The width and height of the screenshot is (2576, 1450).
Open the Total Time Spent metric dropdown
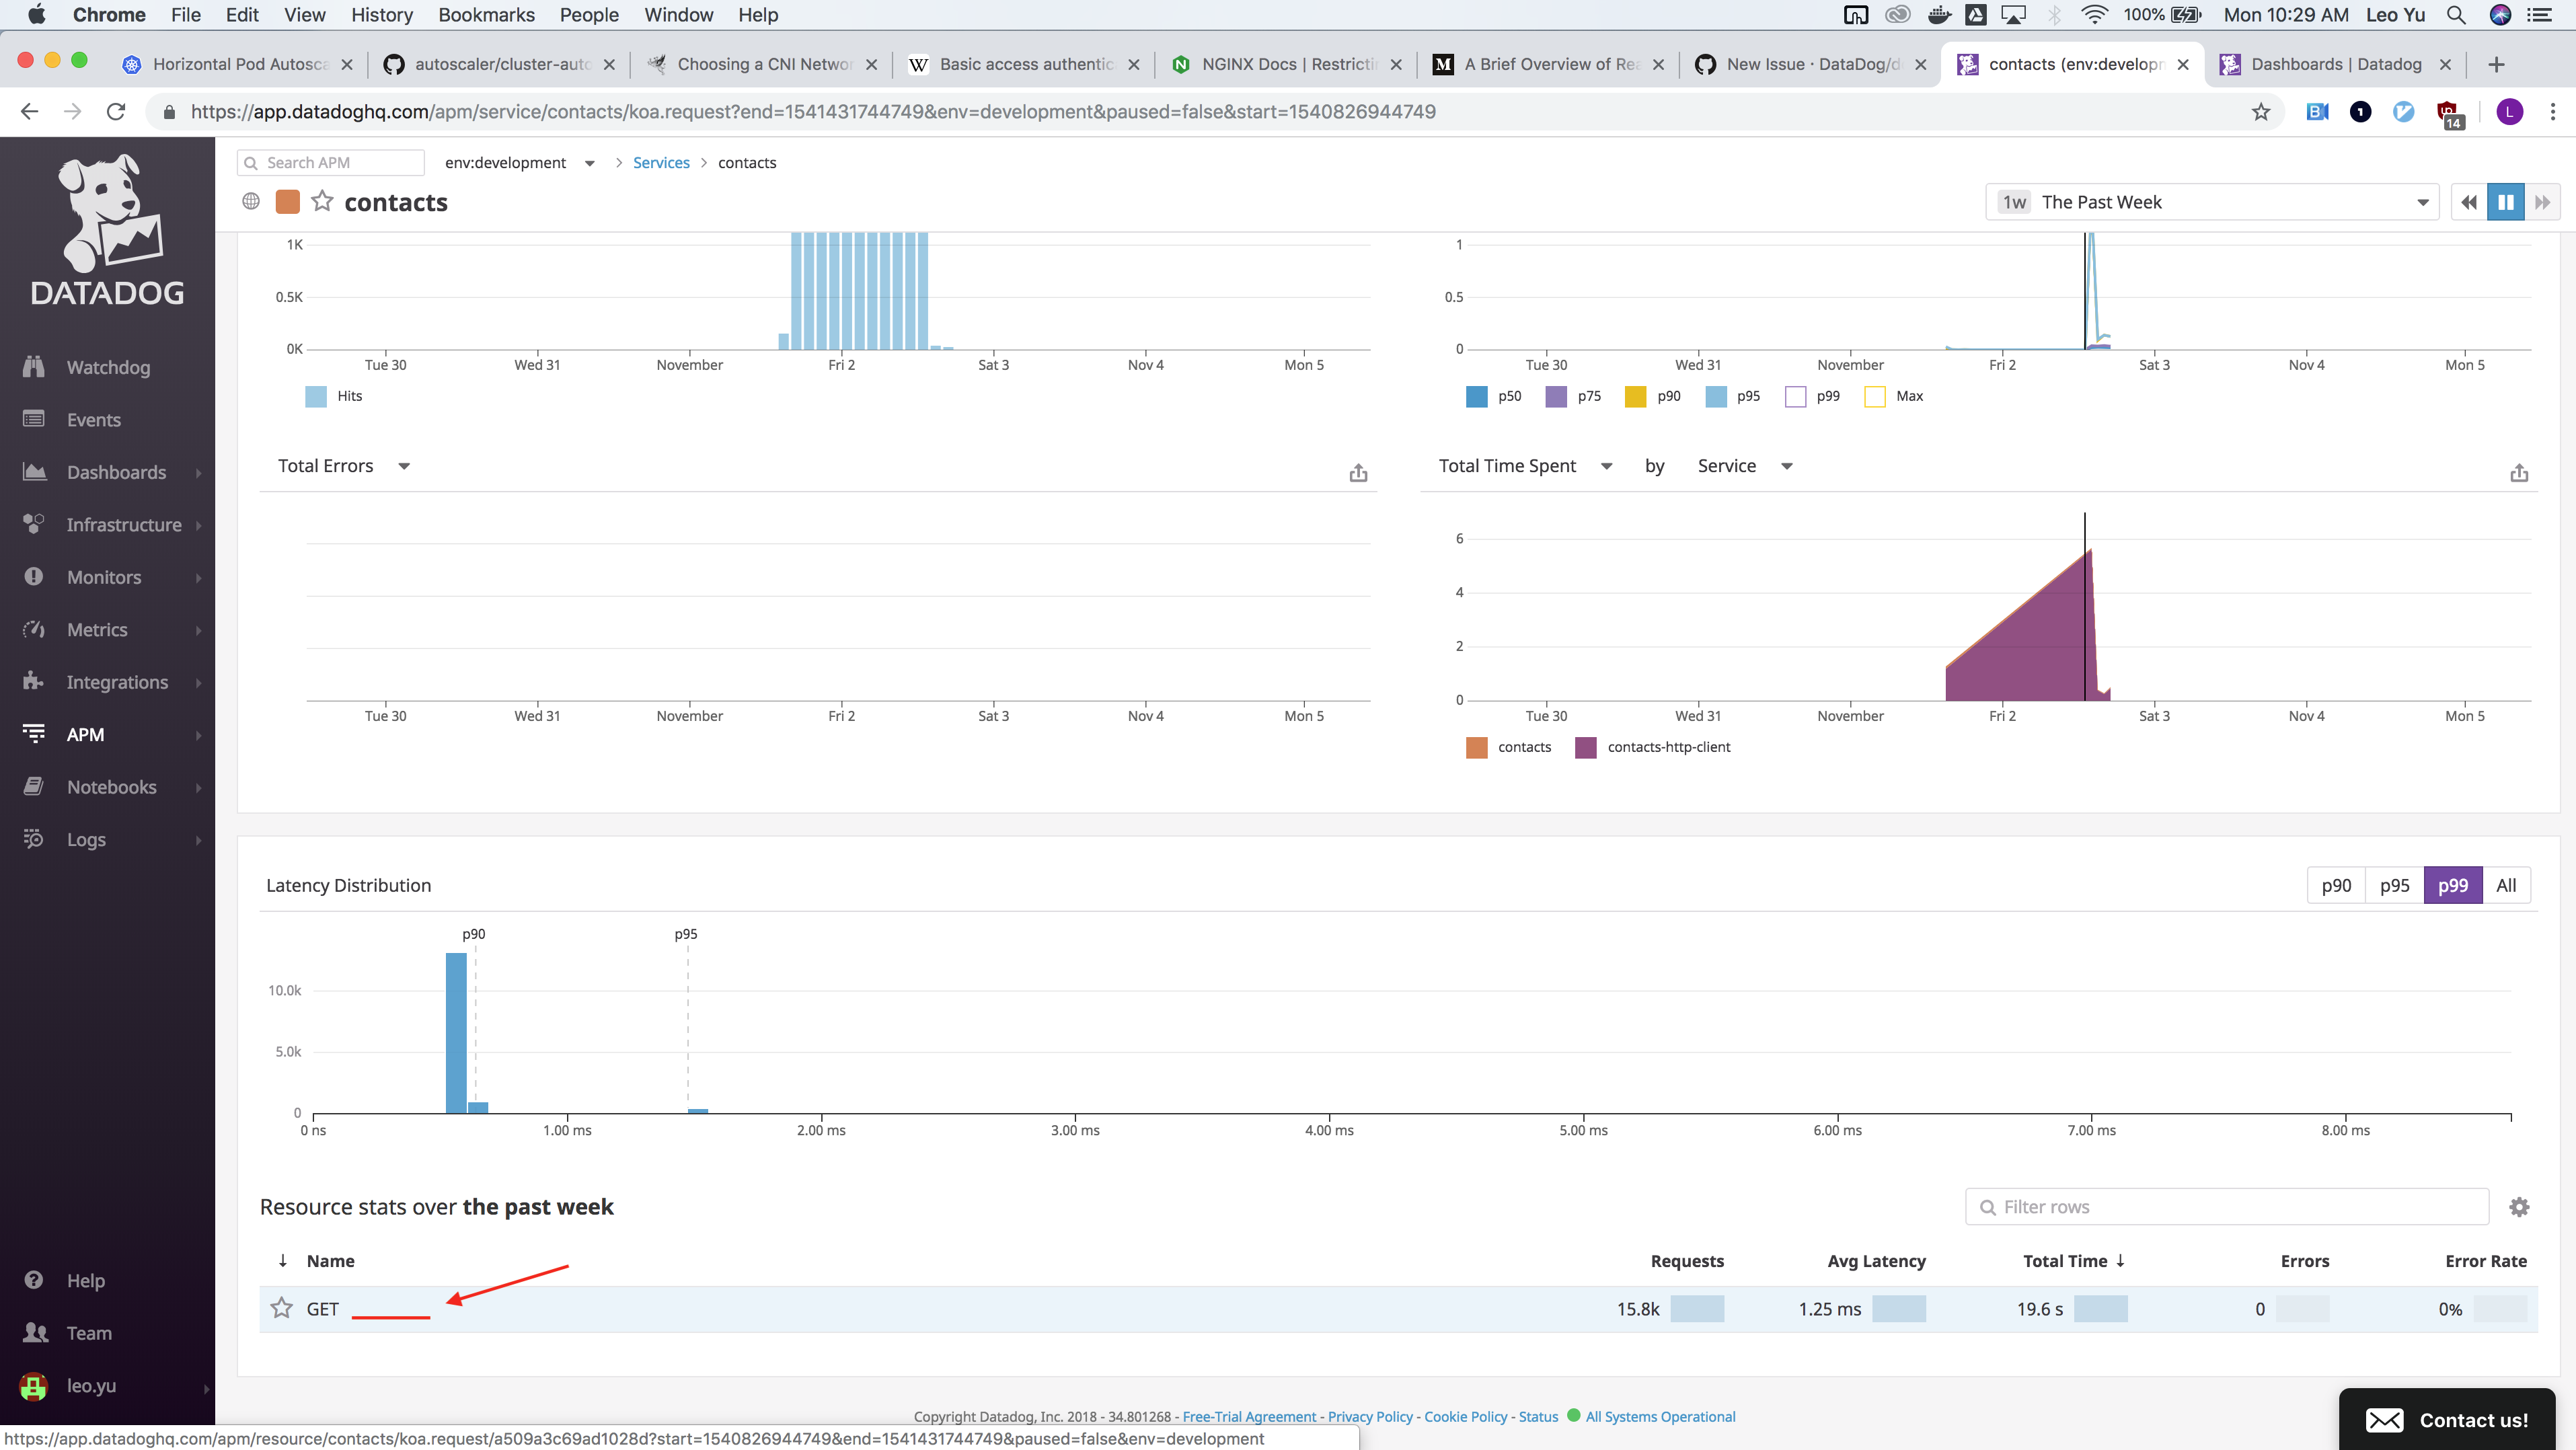1606,466
